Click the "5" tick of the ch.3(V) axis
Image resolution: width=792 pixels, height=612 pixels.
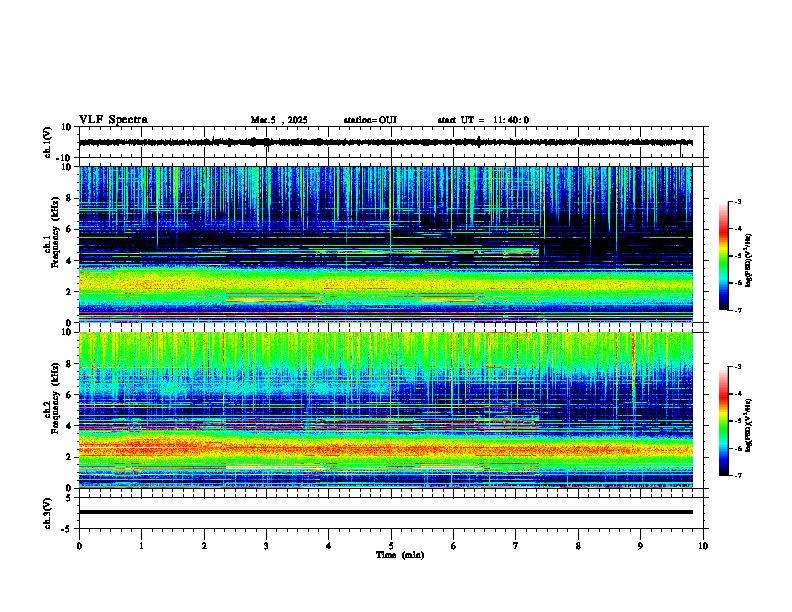pos(69,498)
